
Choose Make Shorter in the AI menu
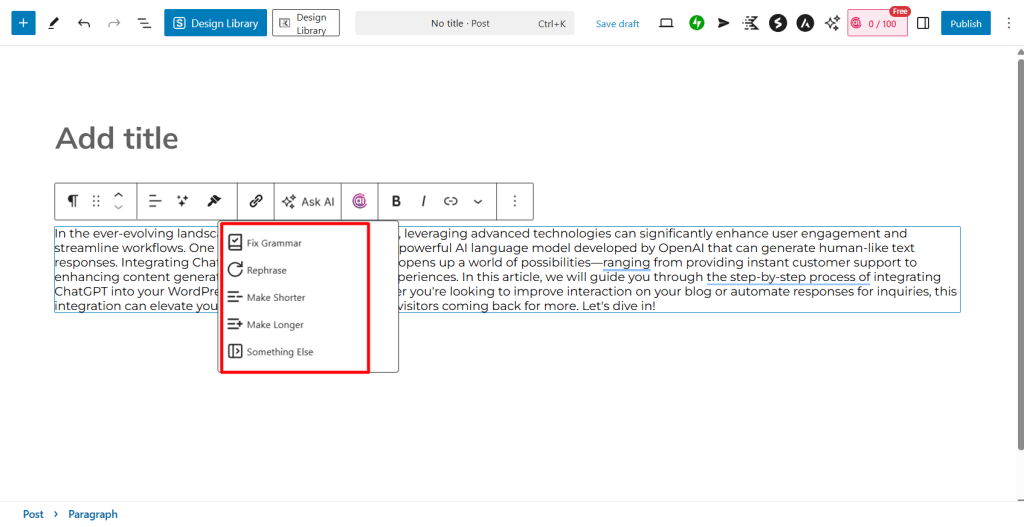click(275, 297)
